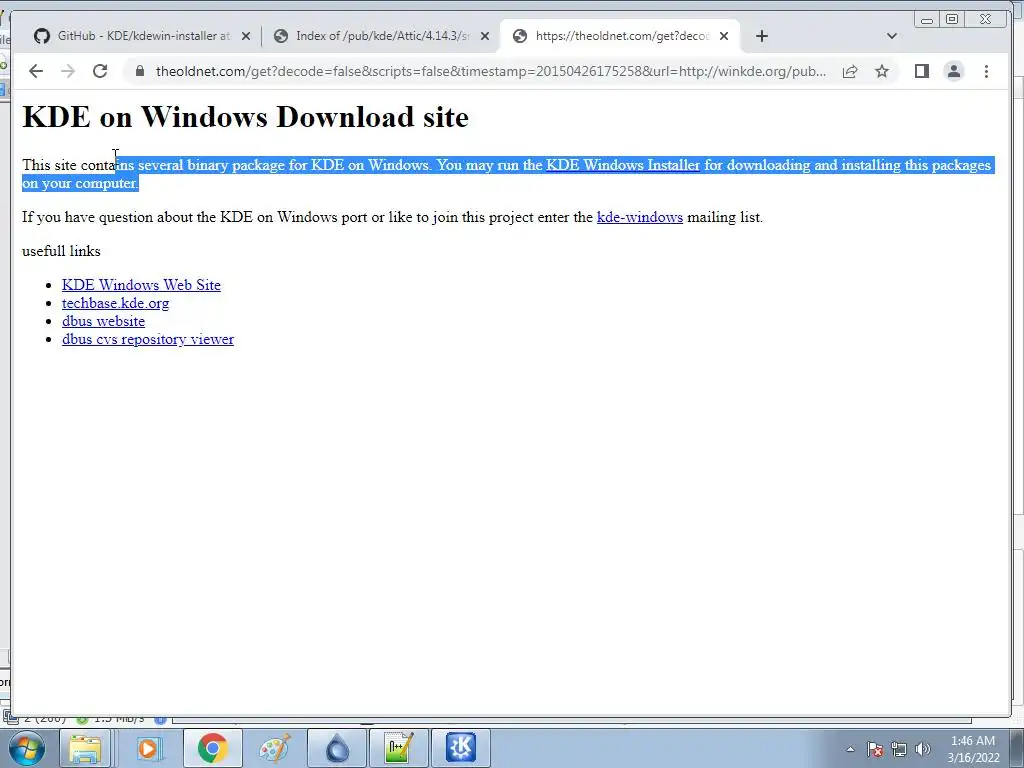Maximize the Chrome window
Viewport: 1024px width, 768px height.
tap(952, 19)
